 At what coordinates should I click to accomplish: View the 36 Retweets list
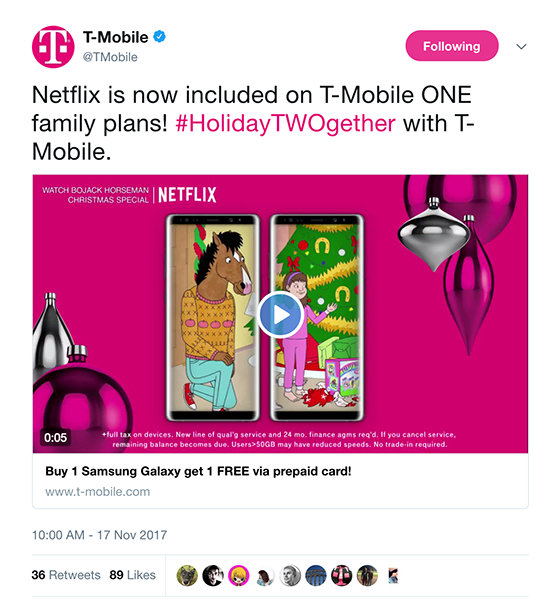66,575
